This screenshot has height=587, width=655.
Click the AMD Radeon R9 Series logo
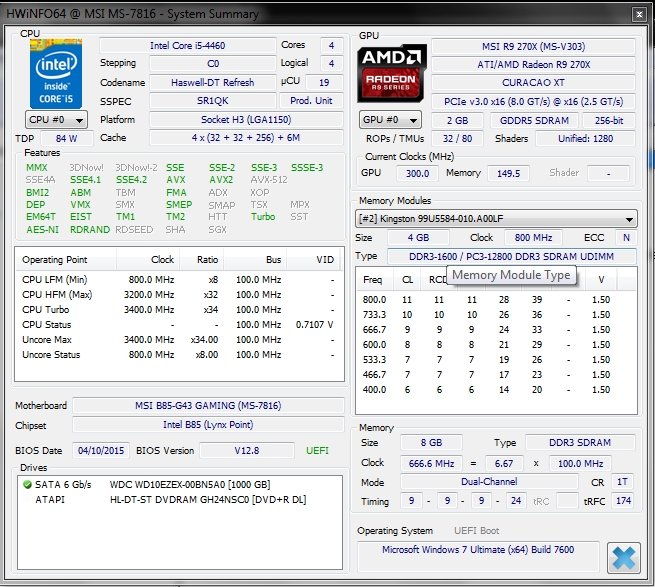click(391, 73)
